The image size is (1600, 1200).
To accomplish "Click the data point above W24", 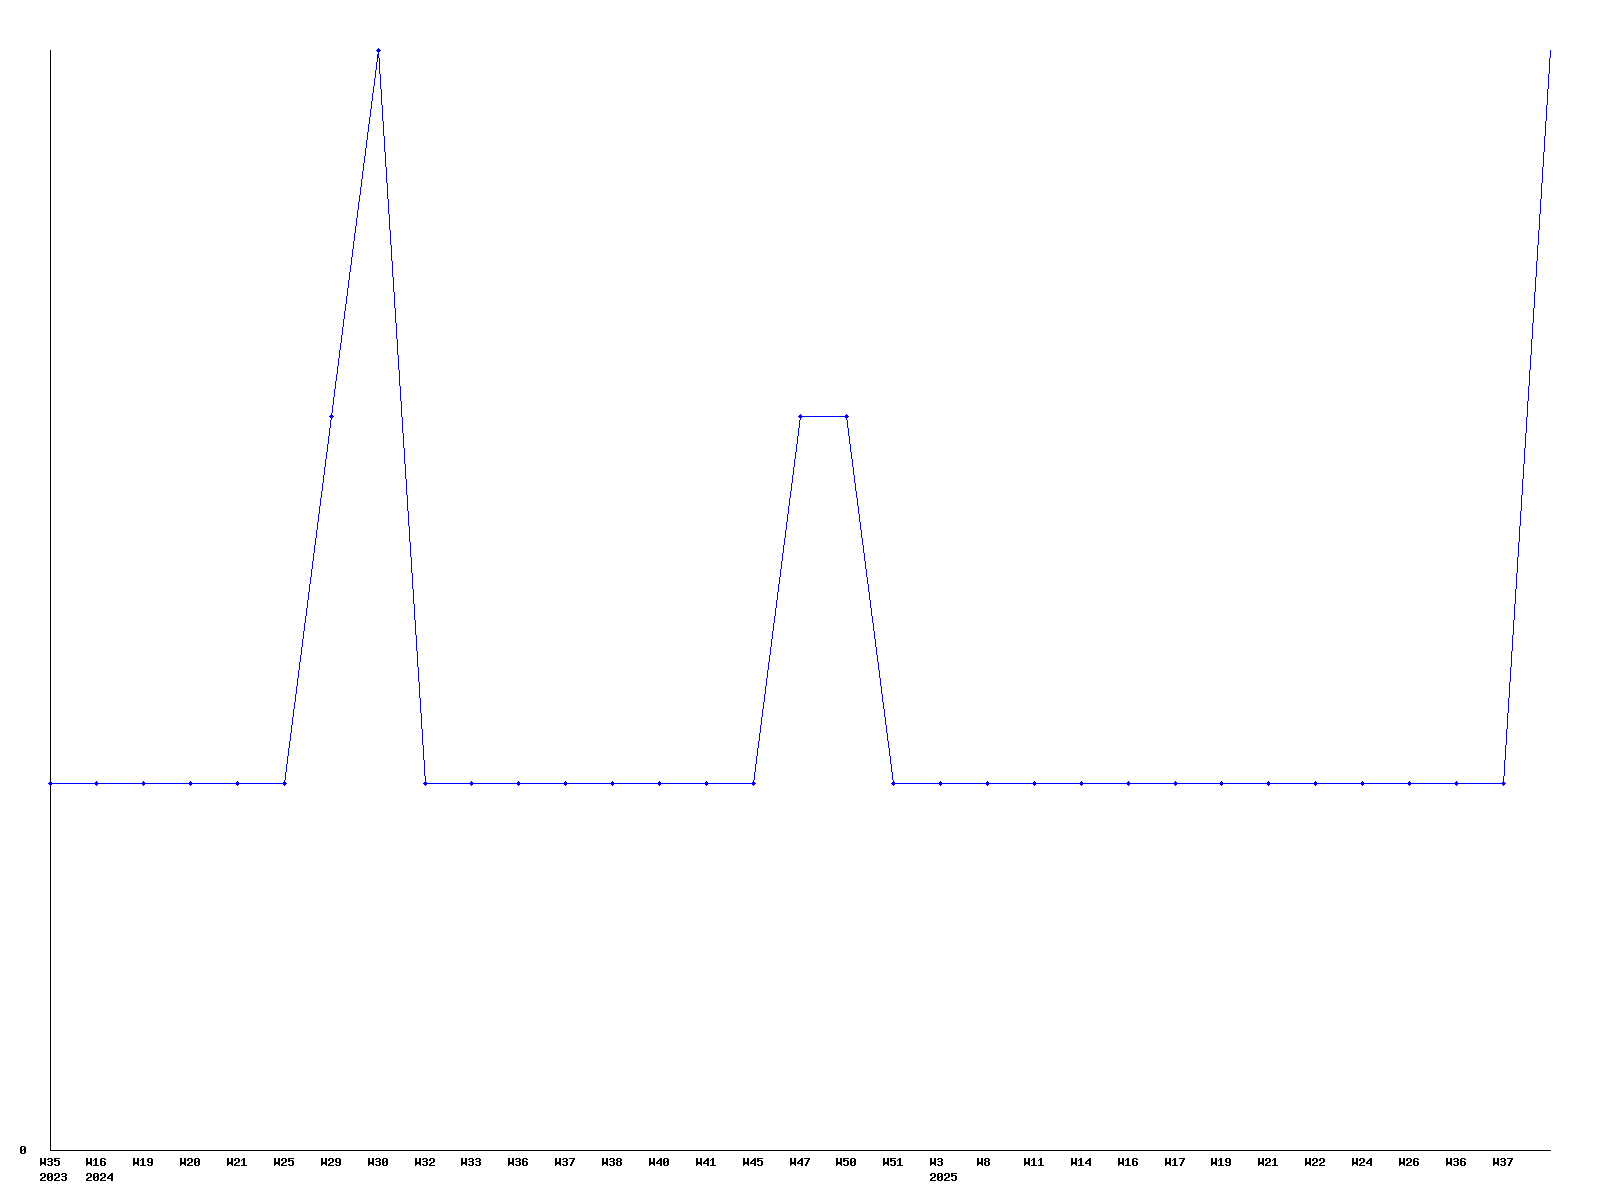I will click(1362, 783).
